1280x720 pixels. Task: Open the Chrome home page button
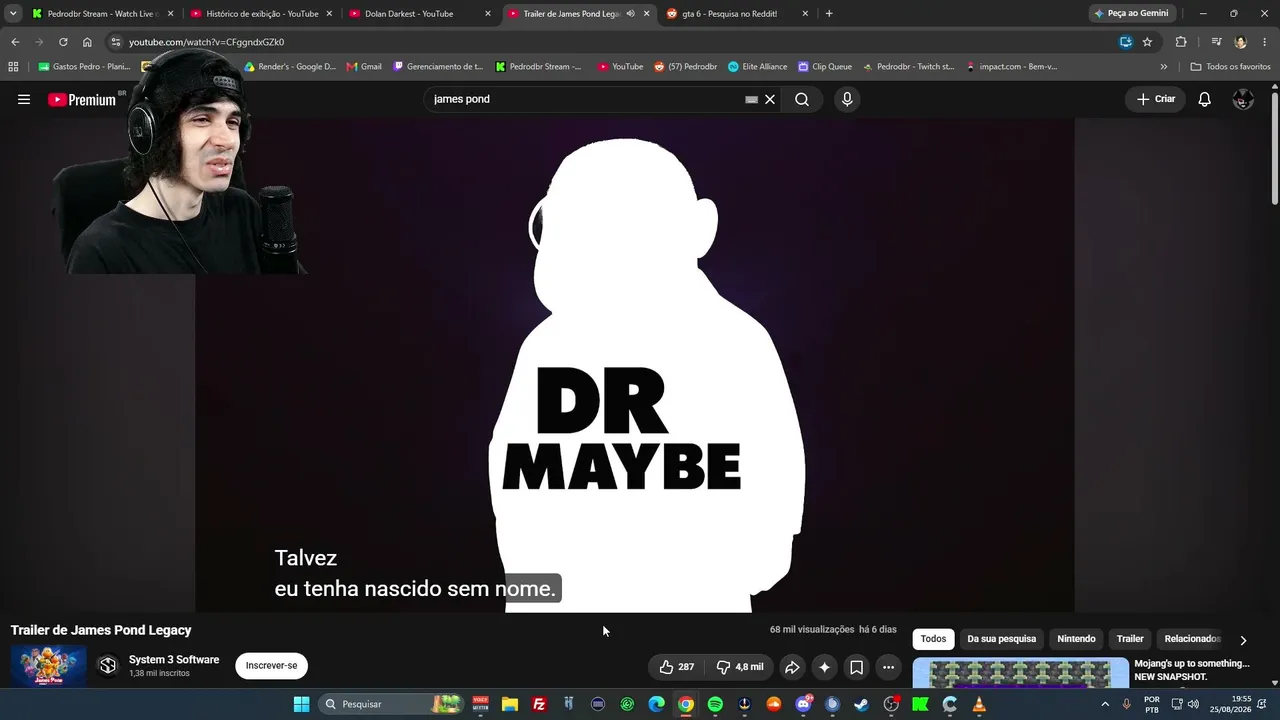point(87,42)
